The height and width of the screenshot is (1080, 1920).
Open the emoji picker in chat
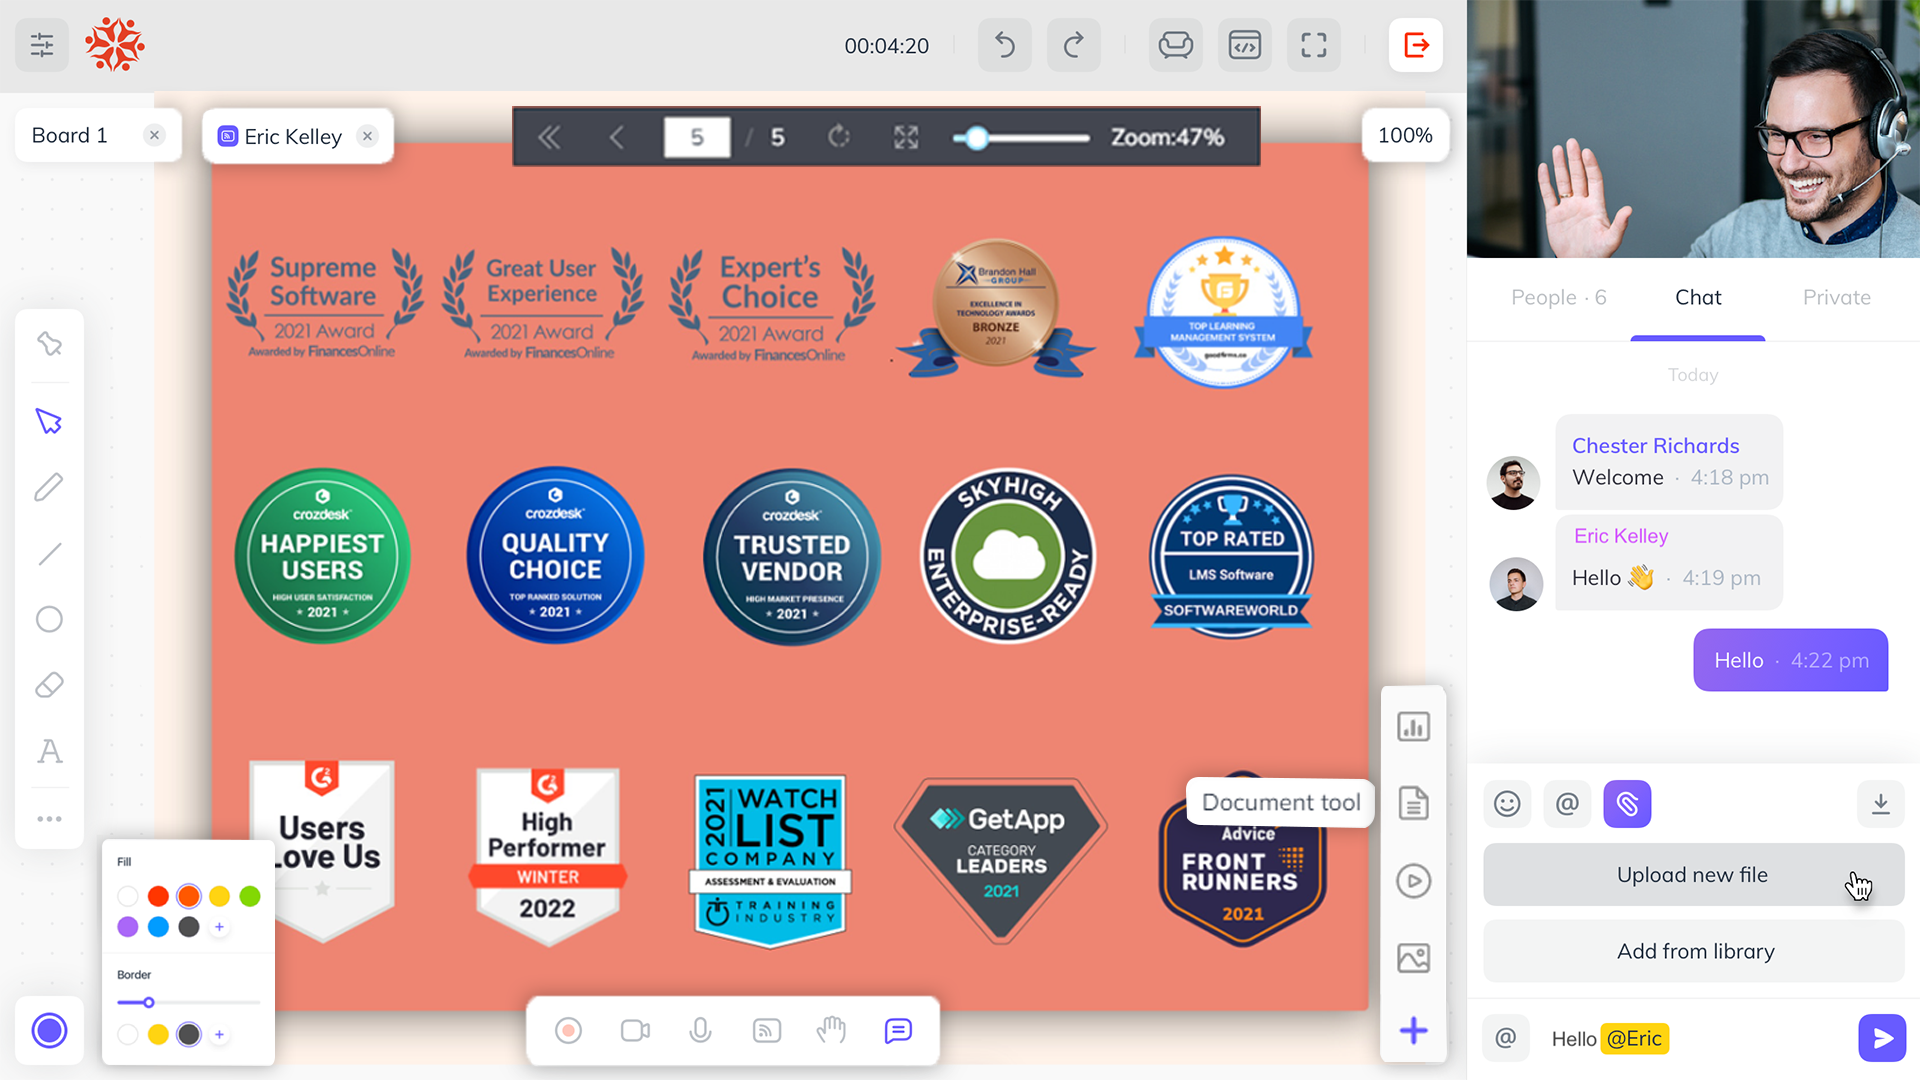[1507, 803]
